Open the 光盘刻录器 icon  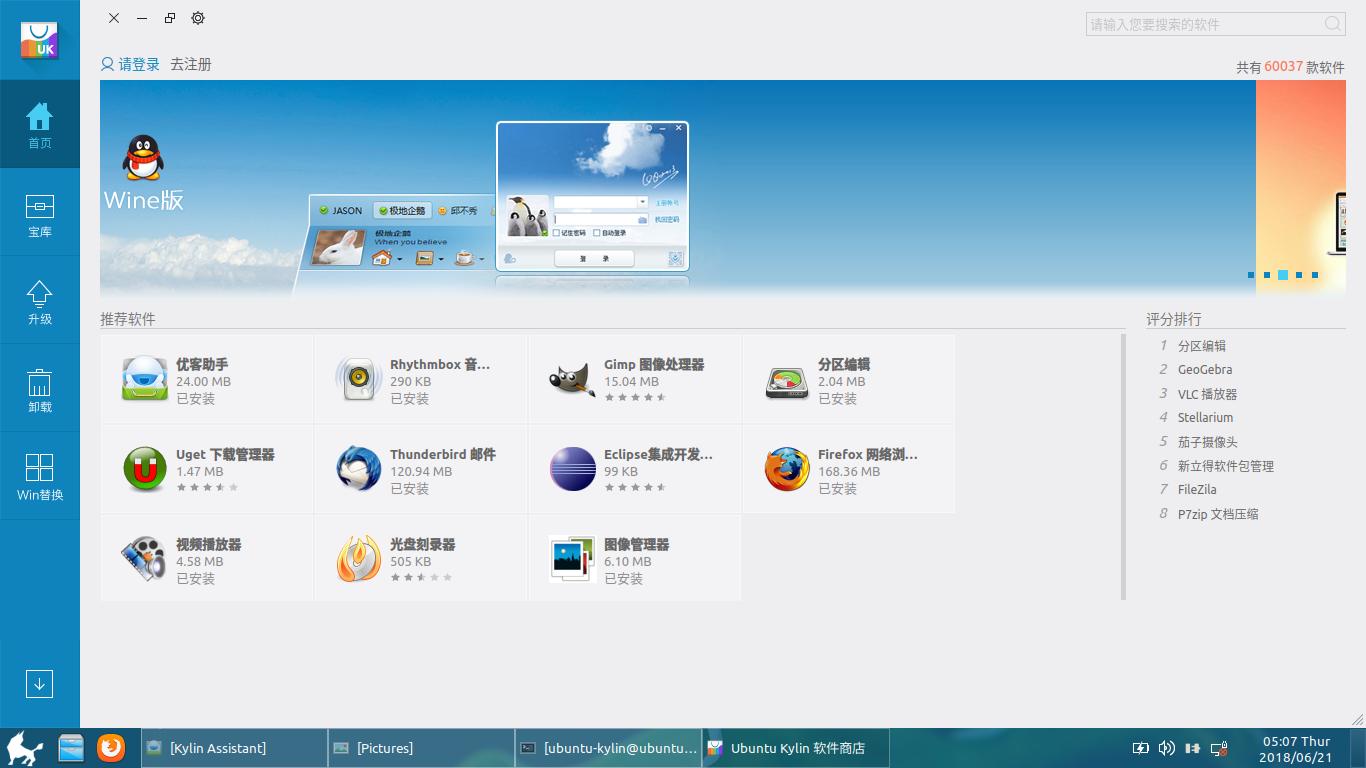click(359, 559)
